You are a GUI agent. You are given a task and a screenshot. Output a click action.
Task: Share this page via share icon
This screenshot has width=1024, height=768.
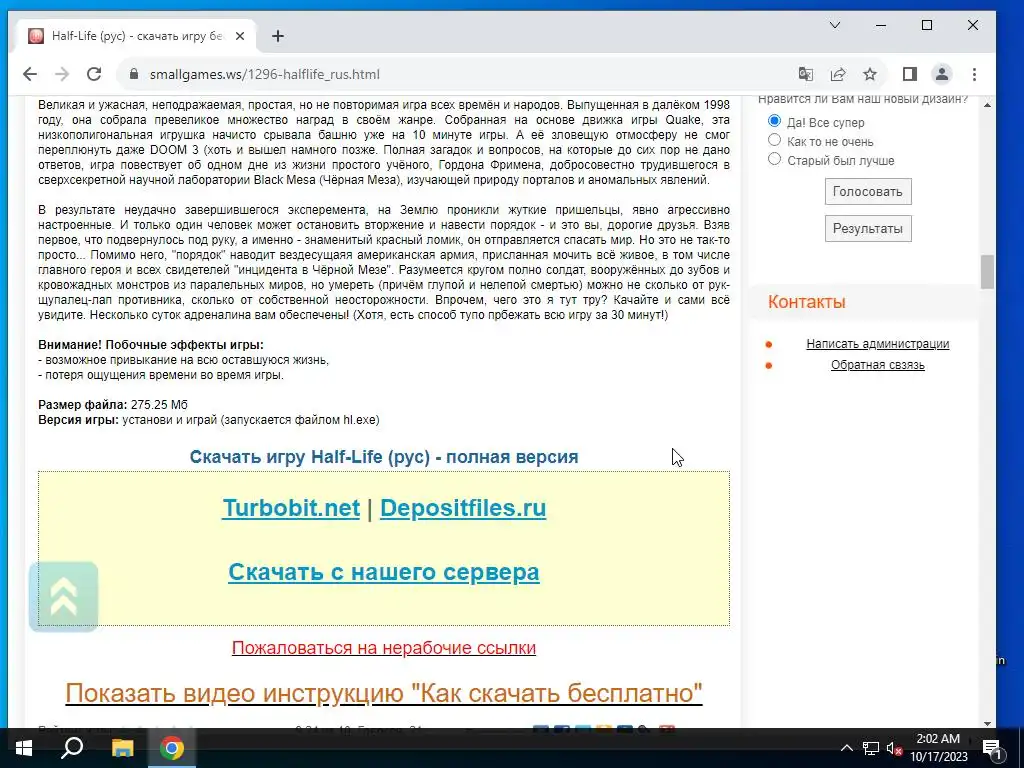(838, 74)
